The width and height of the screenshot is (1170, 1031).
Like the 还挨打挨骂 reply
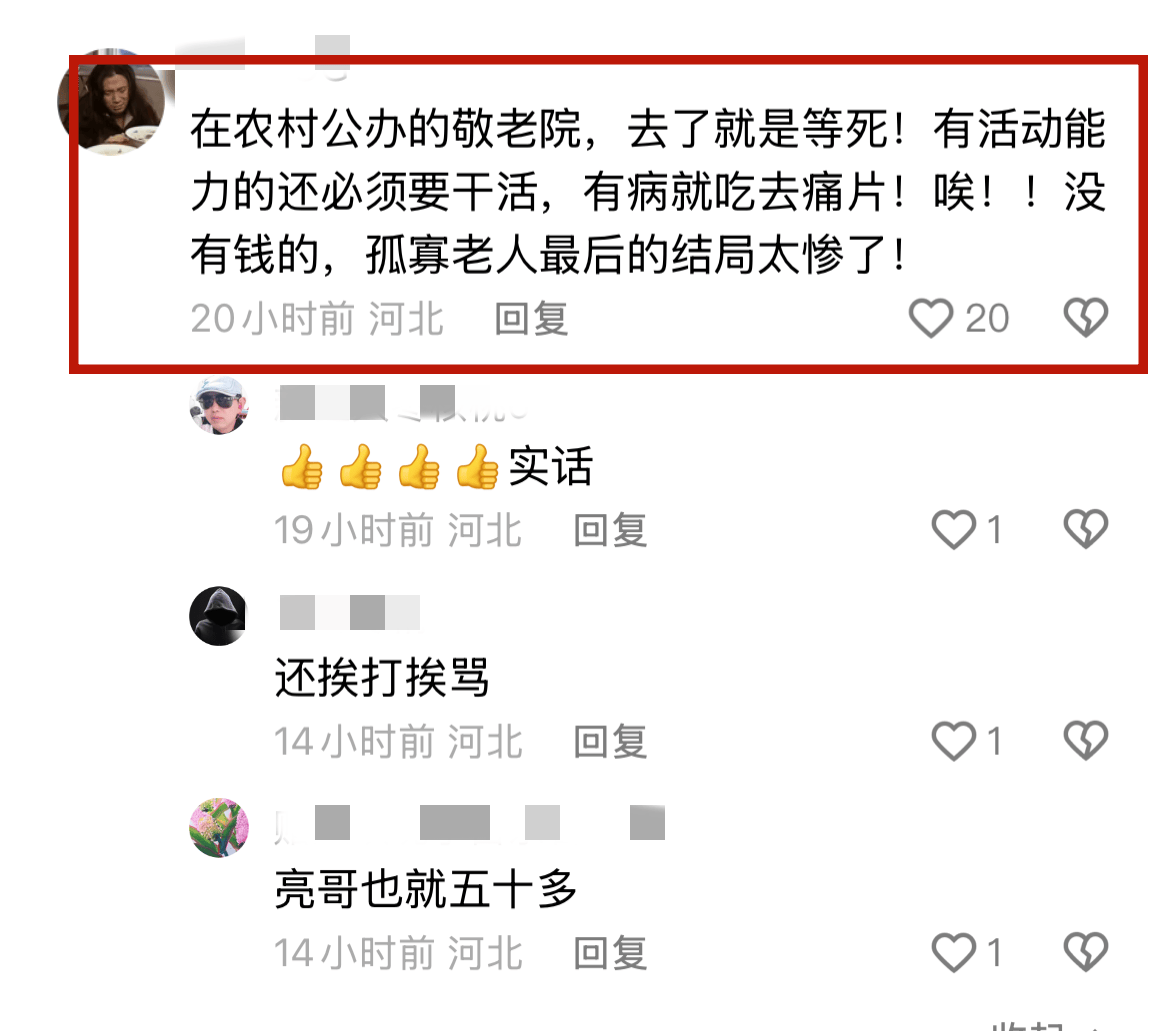pyautogui.click(x=954, y=741)
